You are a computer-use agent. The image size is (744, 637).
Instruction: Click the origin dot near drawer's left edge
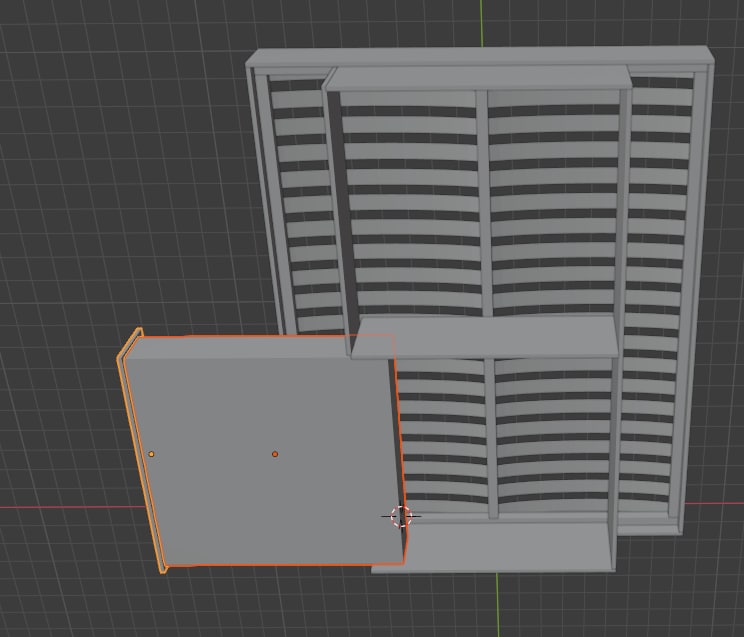coord(151,454)
